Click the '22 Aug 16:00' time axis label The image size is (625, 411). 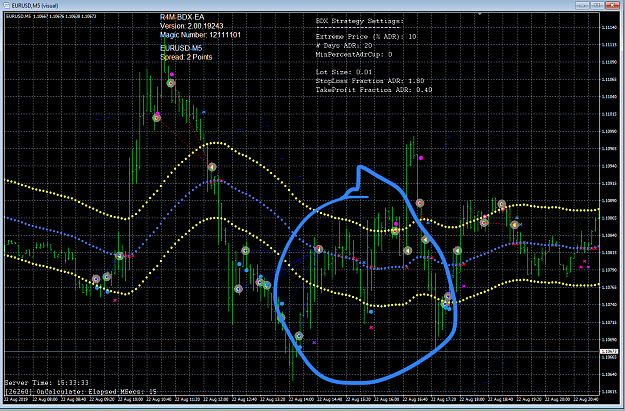coord(388,399)
